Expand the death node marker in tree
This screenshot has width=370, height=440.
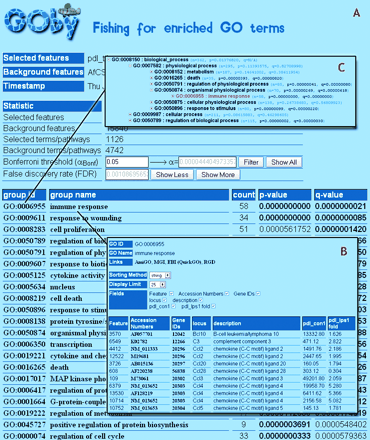point(151,78)
